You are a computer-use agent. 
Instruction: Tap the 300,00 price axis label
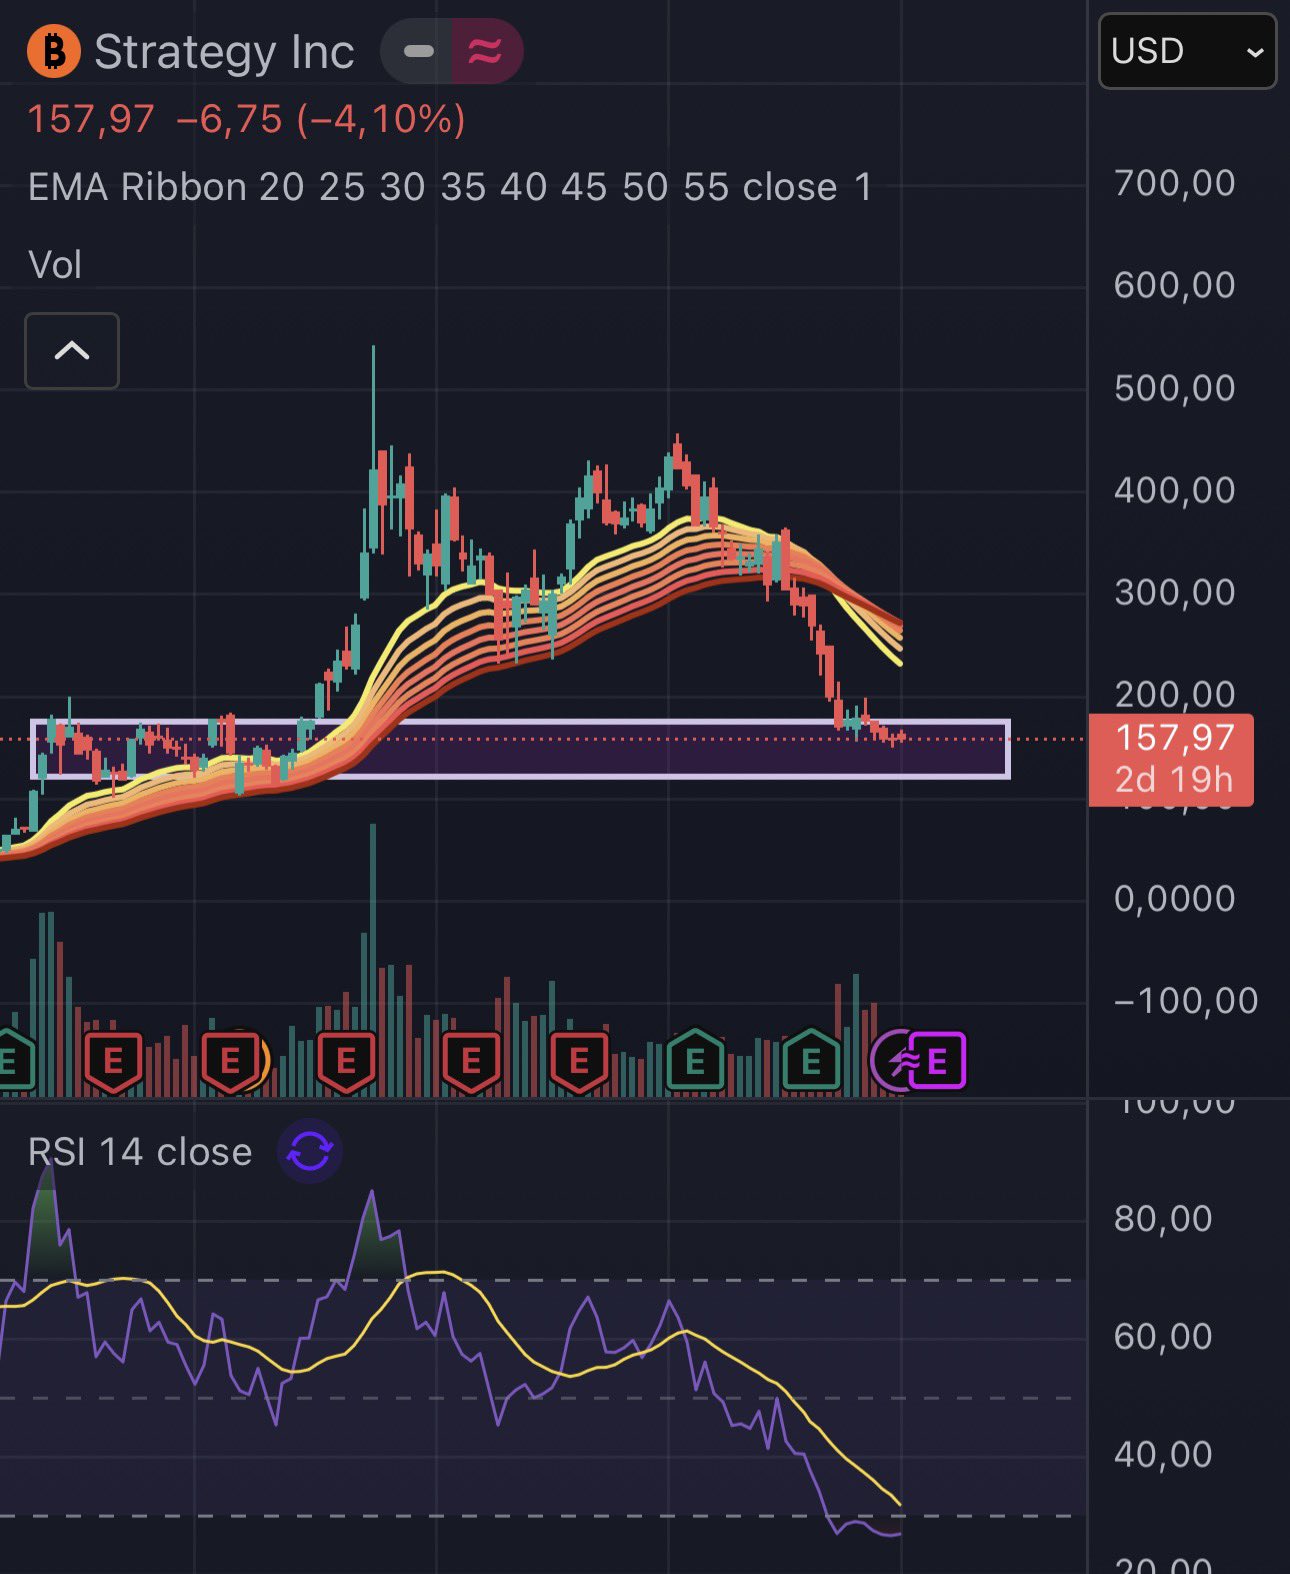pyautogui.click(x=1175, y=592)
